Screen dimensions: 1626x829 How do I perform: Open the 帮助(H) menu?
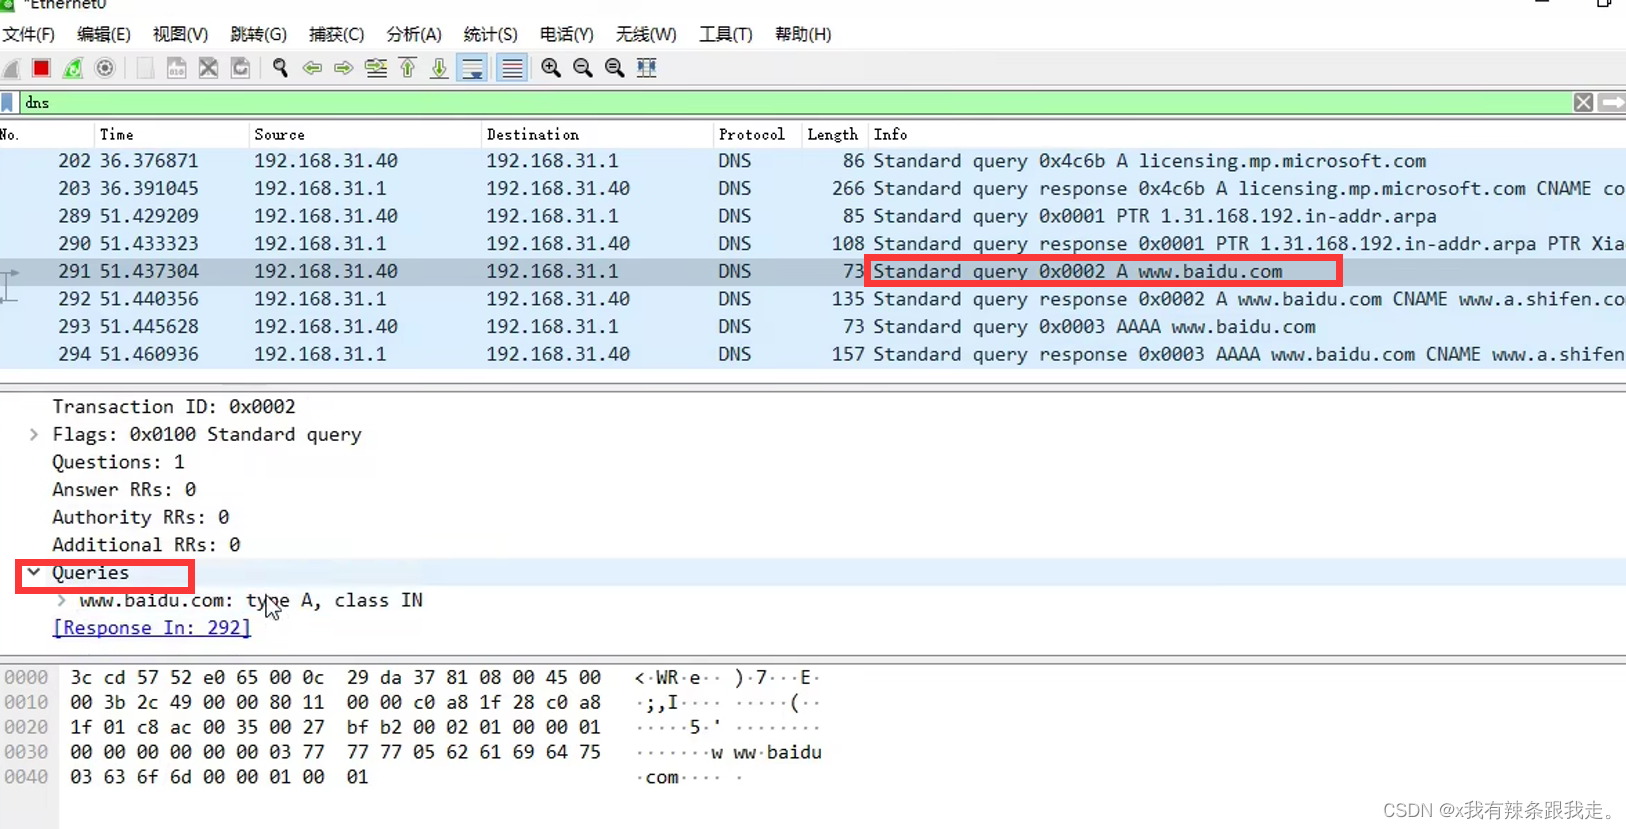coord(803,34)
